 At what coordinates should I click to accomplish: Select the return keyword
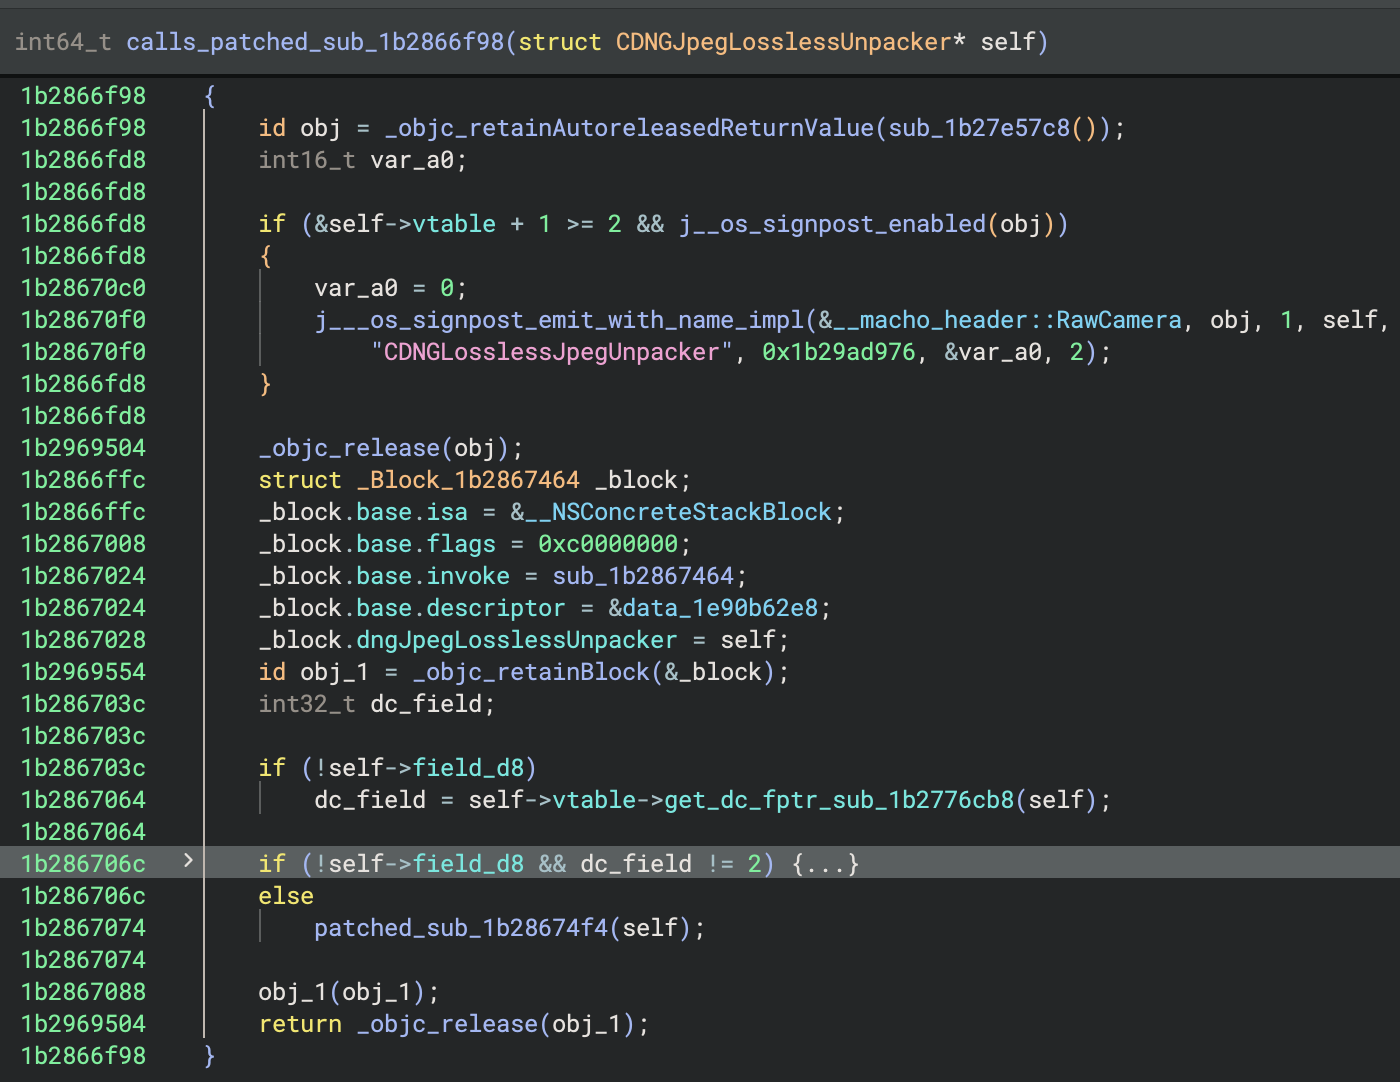(300, 1024)
